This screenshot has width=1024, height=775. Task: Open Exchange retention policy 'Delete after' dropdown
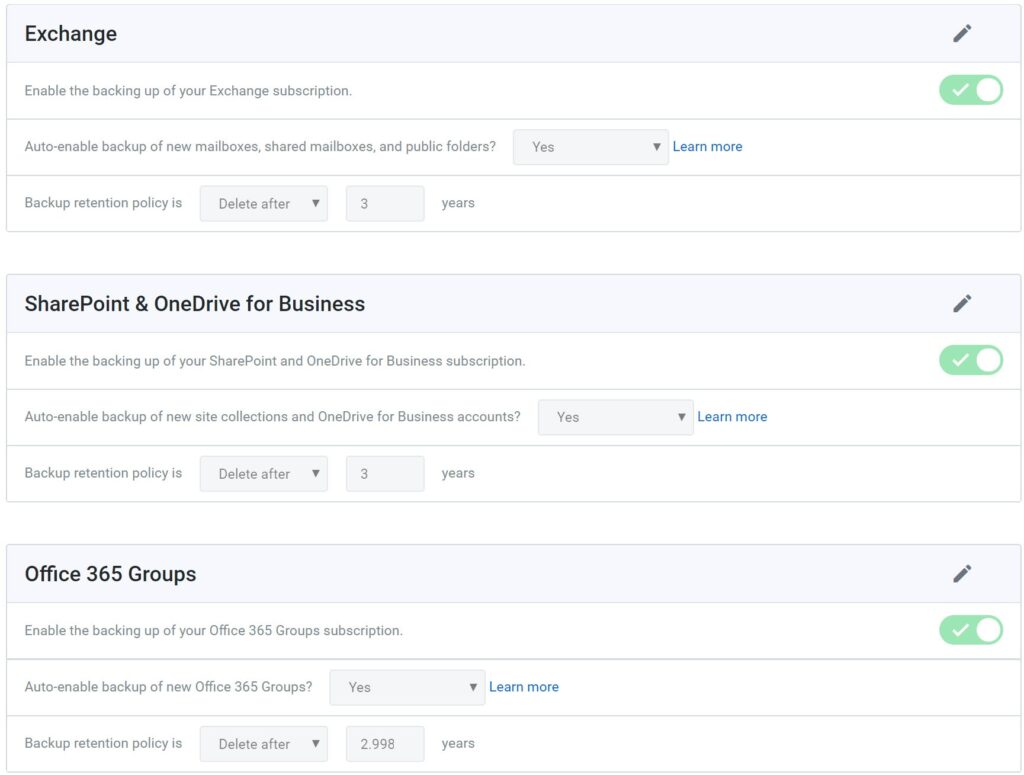pos(264,204)
